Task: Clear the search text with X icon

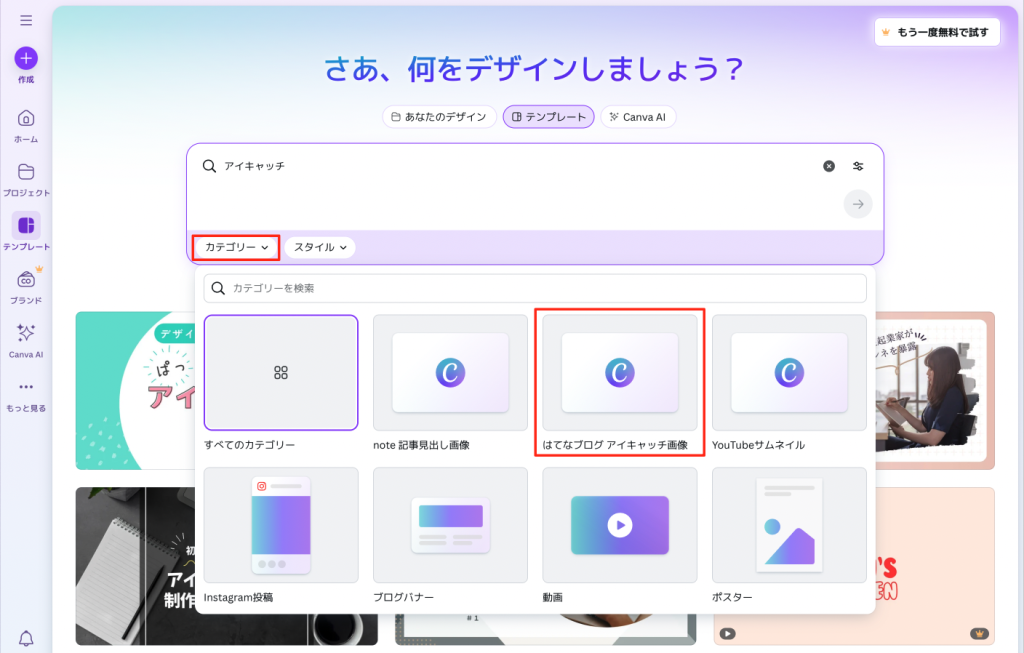Action: coord(828,166)
